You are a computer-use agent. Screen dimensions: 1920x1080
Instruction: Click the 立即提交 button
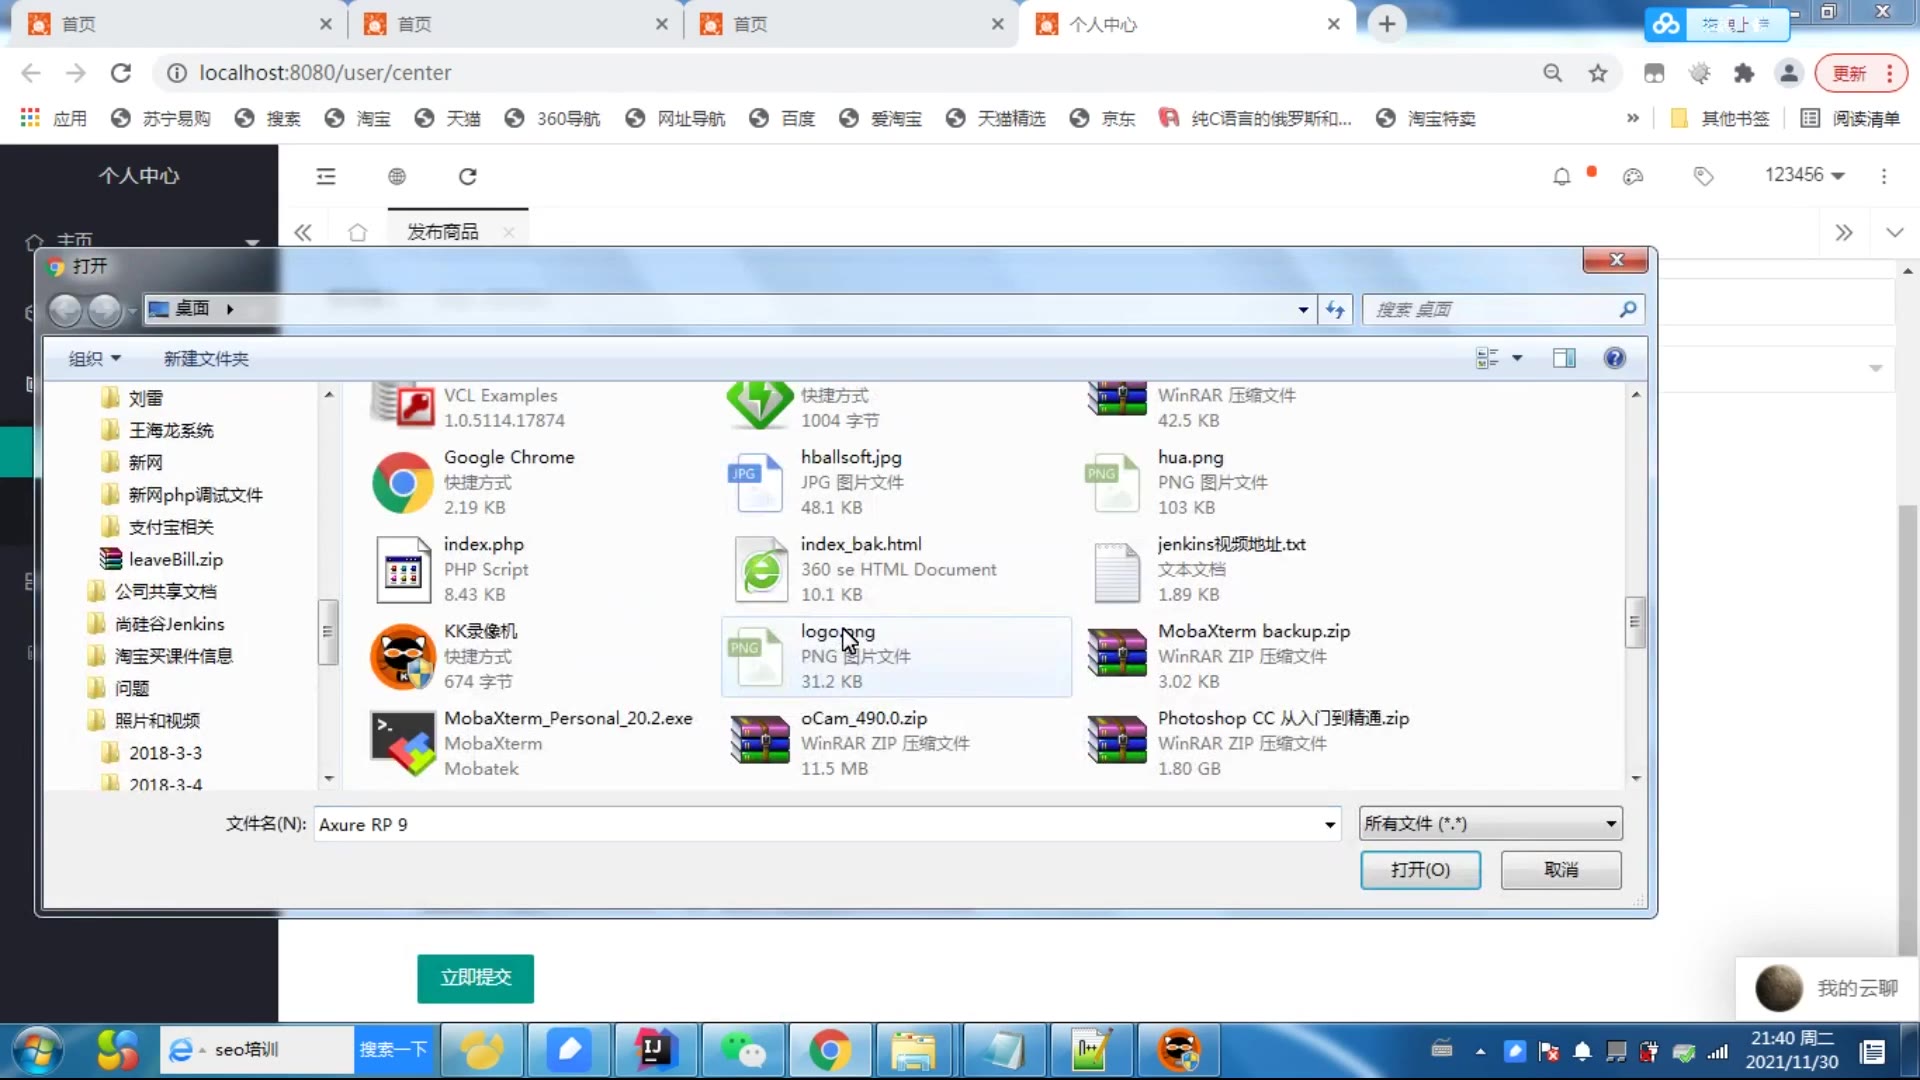(475, 978)
